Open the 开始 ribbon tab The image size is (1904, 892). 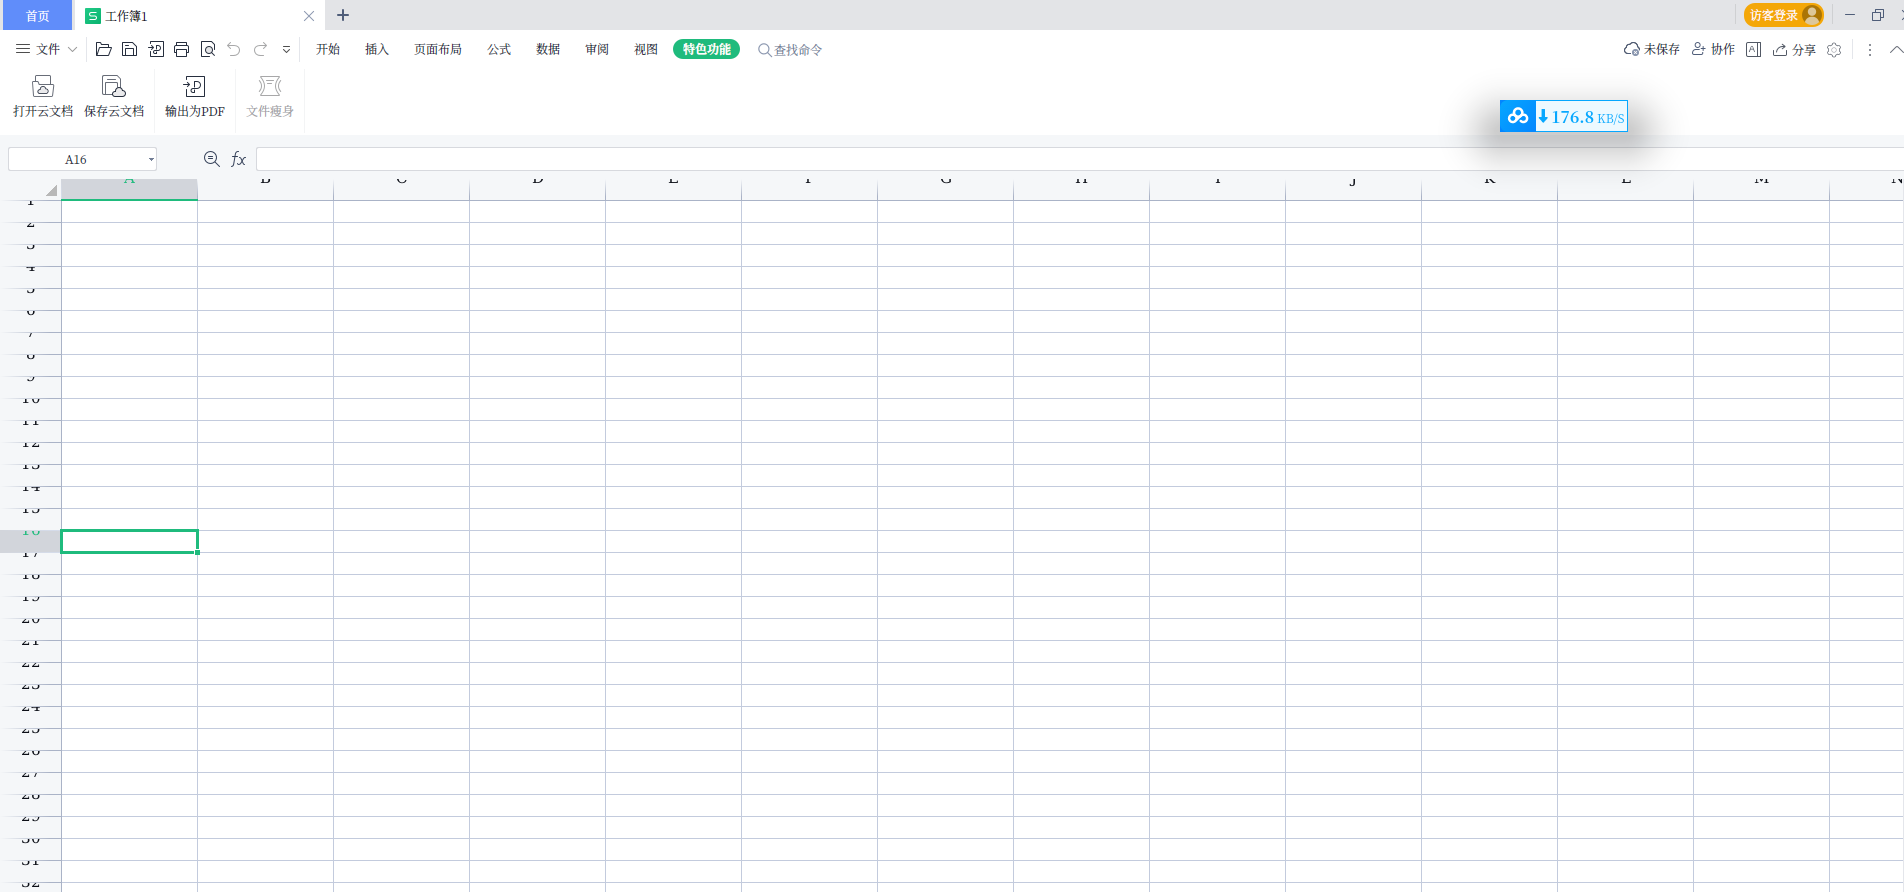328,49
